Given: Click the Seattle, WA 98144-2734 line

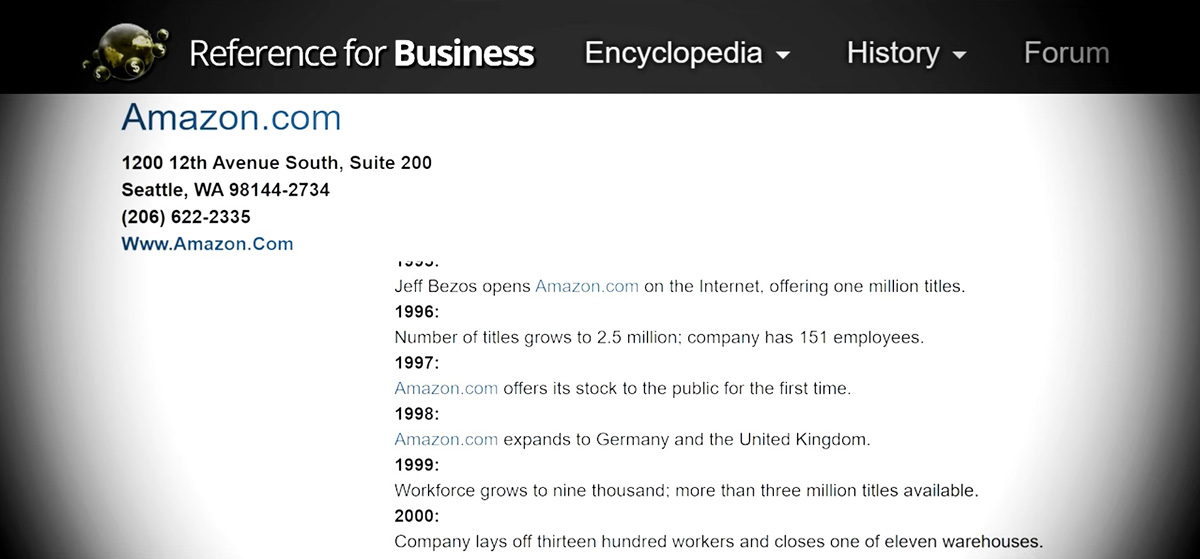Looking at the screenshot, I should pyautogui.click(x=225, y=189).
